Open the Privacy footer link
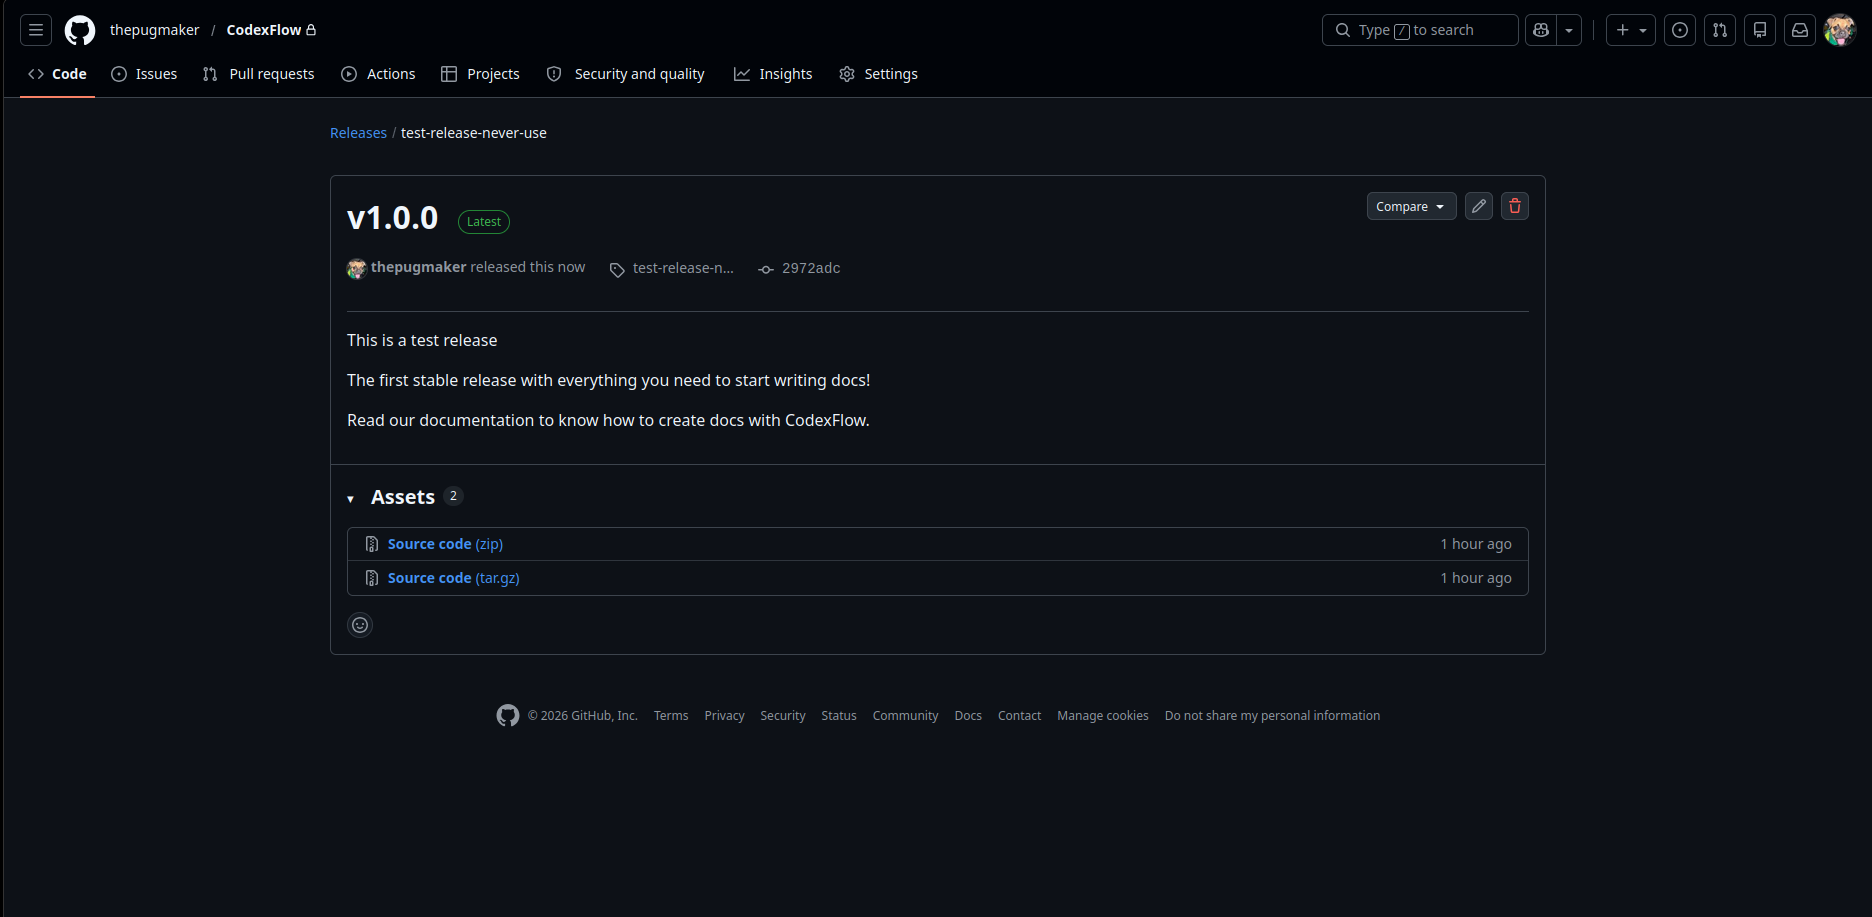Image resolution: width=1872 pixels, height=917 pixels. pyautogui.click(x=724, y=716)
